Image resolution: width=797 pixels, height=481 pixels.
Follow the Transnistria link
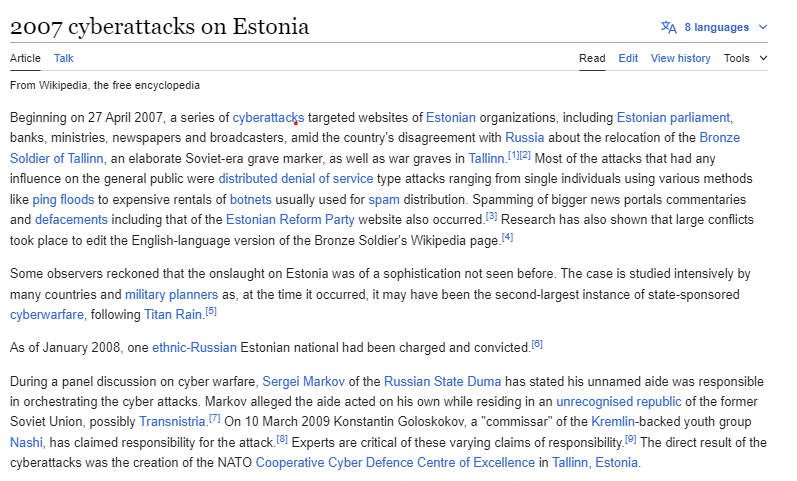tap(172, 422)
